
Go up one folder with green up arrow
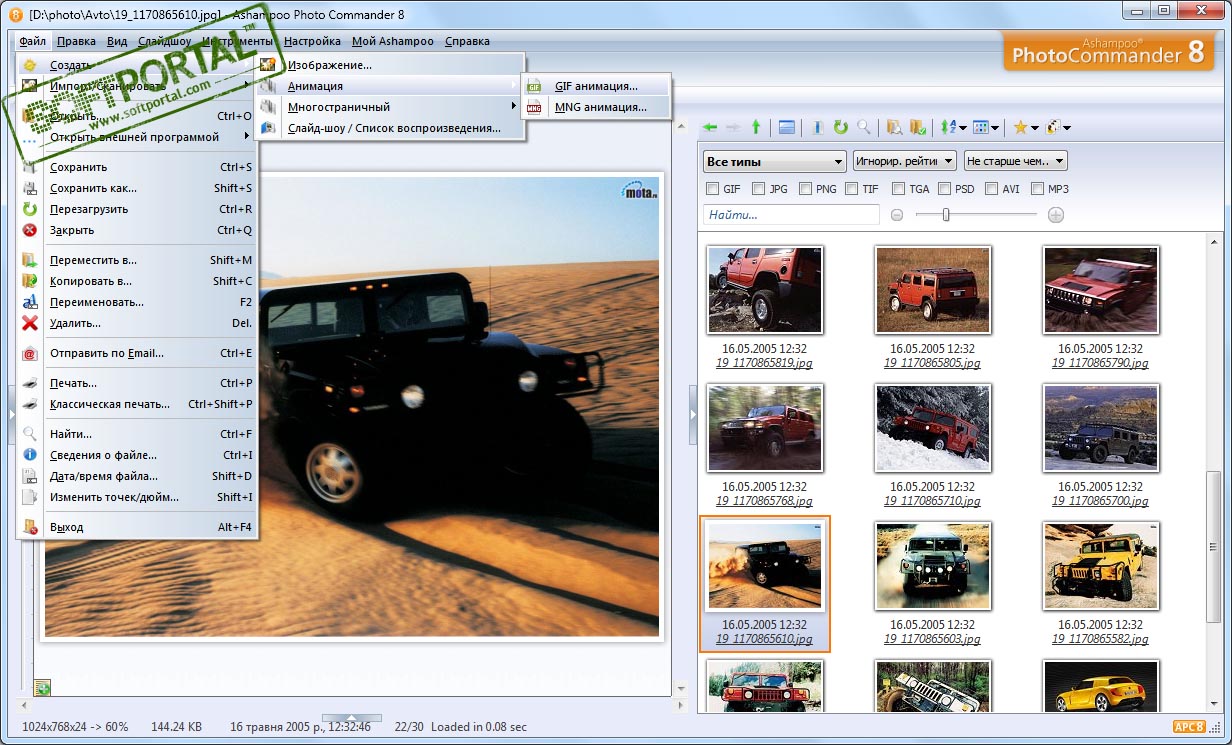click(756, 127)
